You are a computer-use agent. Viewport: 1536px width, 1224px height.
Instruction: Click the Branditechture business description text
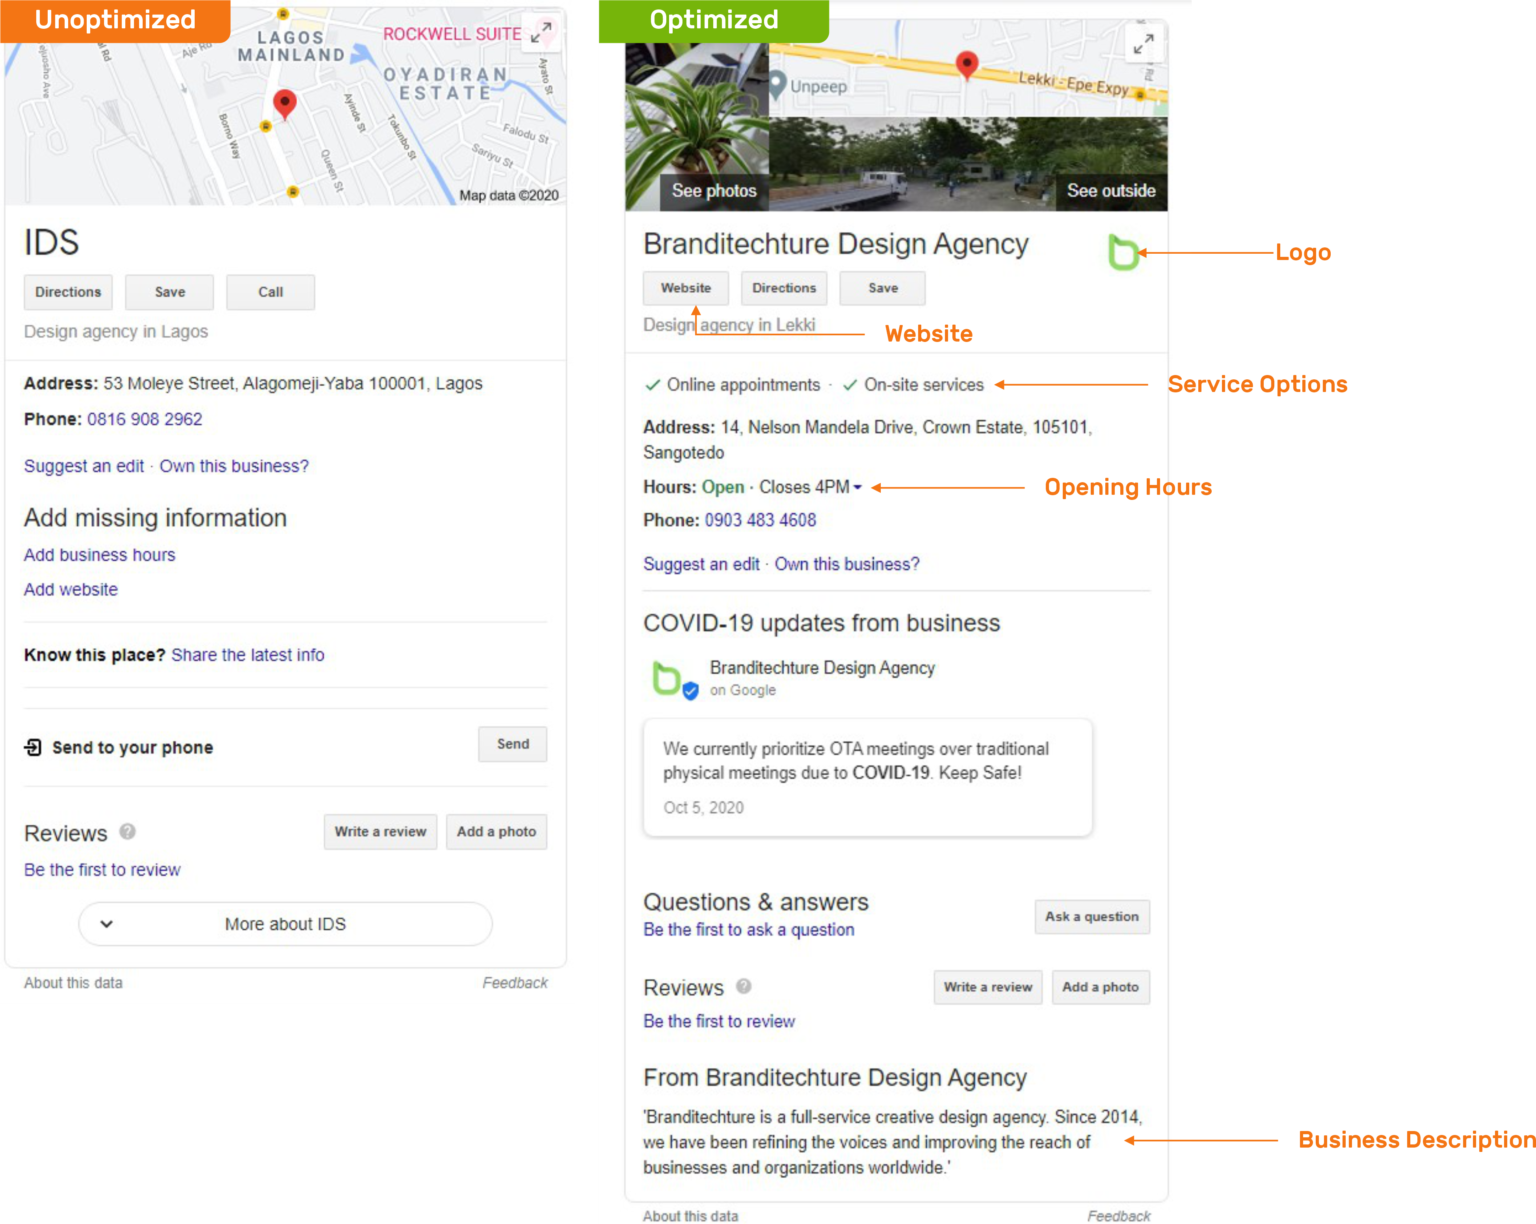(x=893, y=1142)
